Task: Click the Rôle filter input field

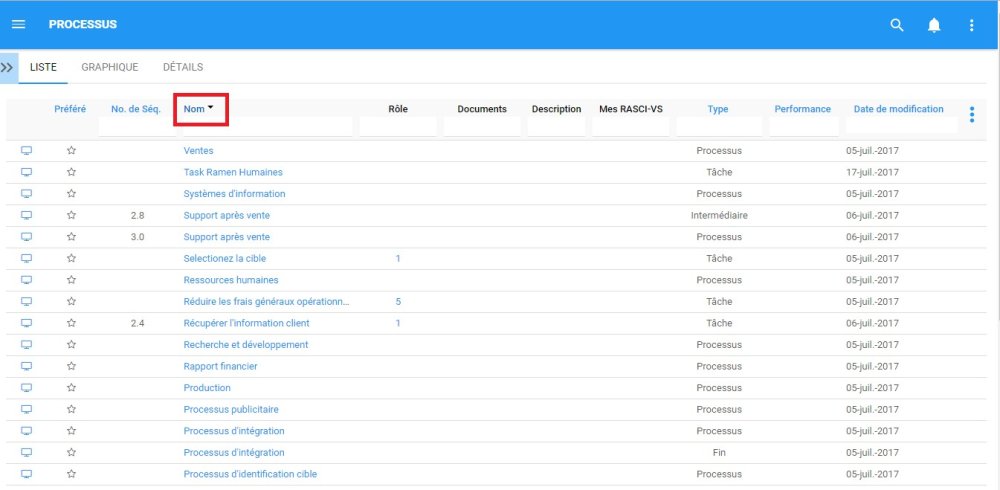Action: (x=398, y=126)
